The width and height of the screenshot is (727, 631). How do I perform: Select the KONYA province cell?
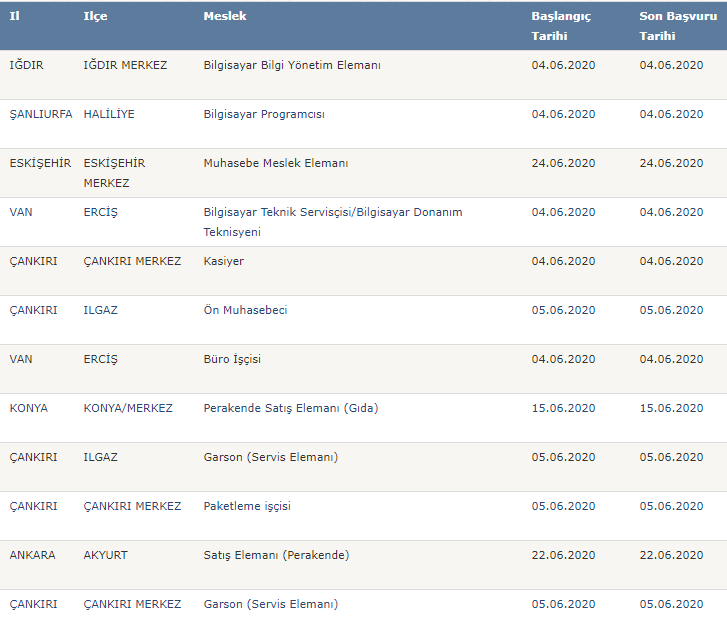coord(29,408)
